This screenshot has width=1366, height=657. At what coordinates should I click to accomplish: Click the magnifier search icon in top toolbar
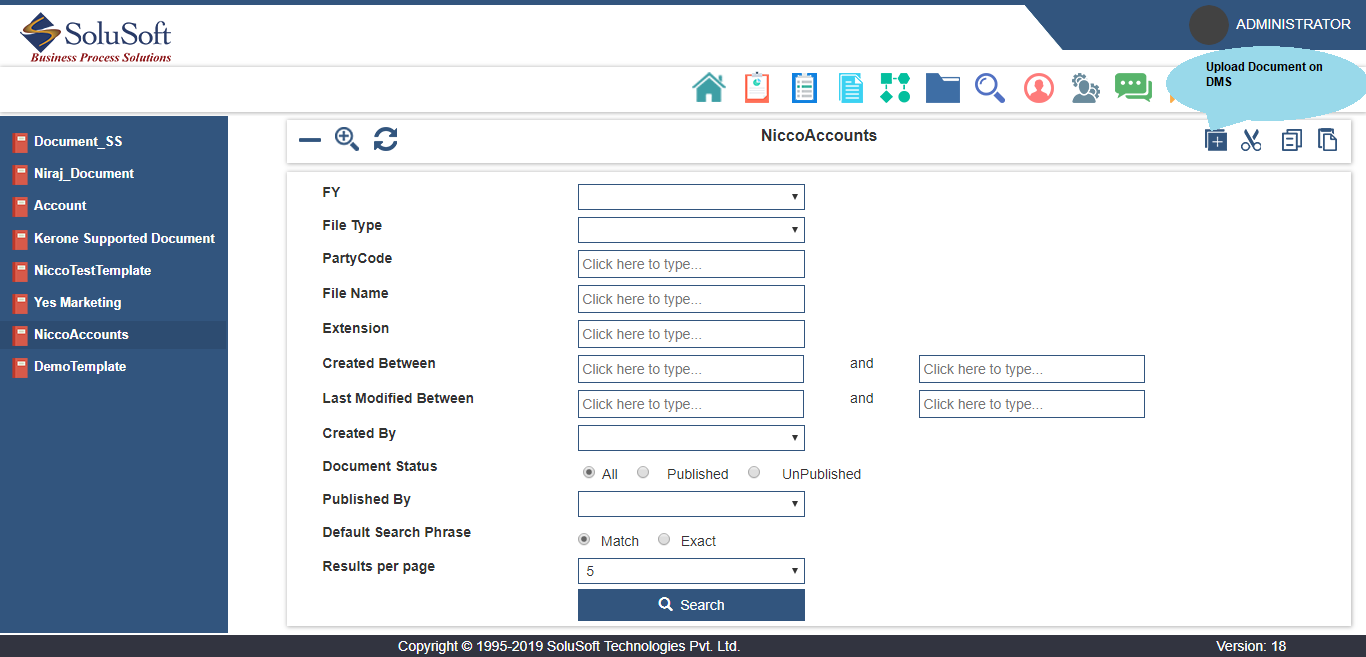click(990, 88)
